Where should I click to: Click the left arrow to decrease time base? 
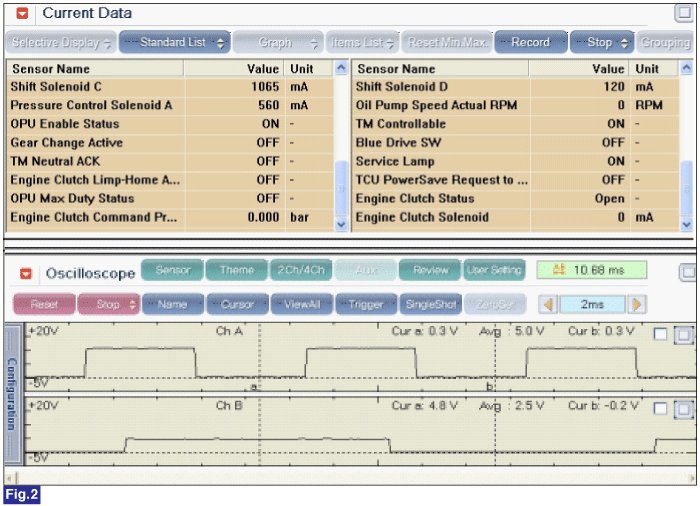click(x=547, y=304)
